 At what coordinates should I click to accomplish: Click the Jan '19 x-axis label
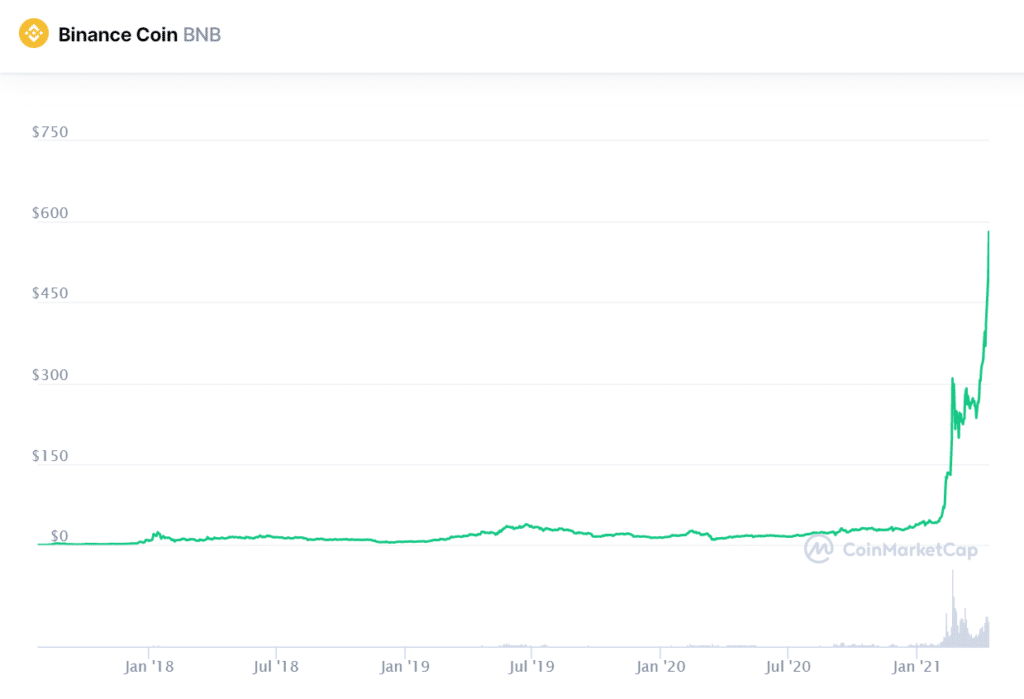point(405,666)
